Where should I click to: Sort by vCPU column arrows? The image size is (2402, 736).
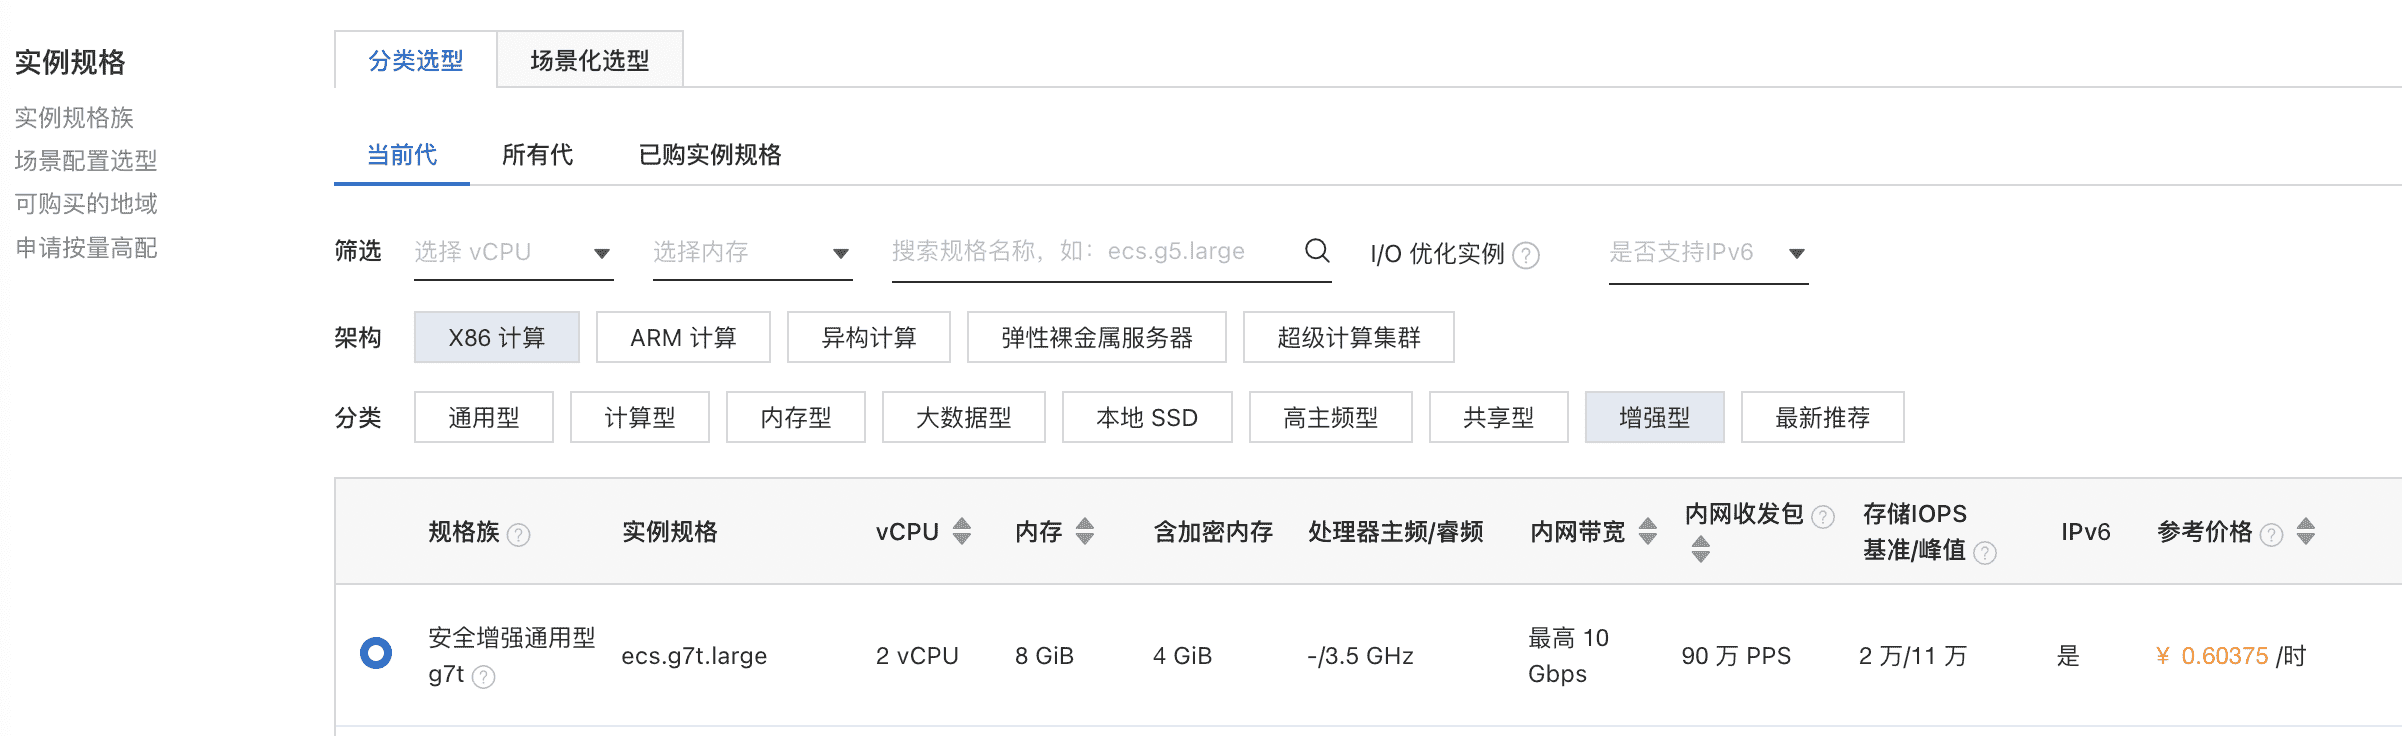pos(962,531)
